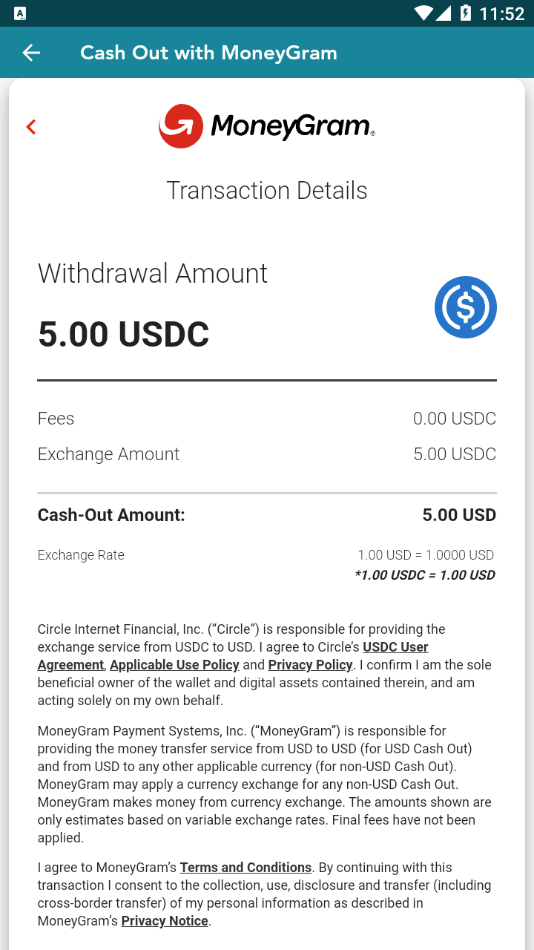Image resolution: width=534 pixels, height=950 pixels.
Task: Tap the Cash-Out Amount 5.00 USD value
Action: (x=459, y=515)
